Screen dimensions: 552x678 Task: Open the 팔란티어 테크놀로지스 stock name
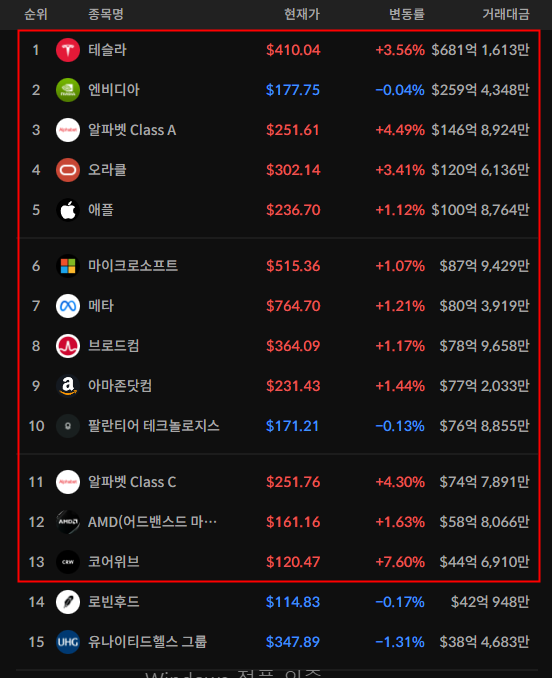point(153,426)
